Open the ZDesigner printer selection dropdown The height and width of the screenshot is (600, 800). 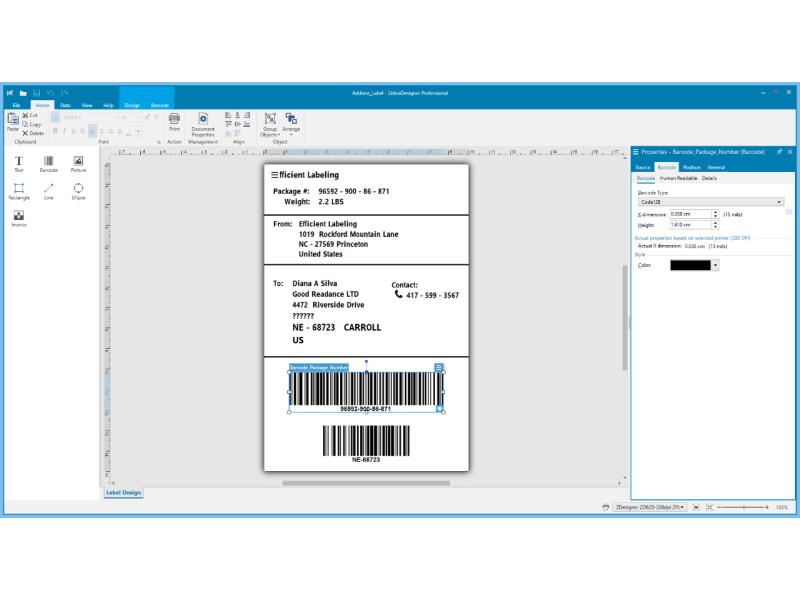point(649,507)
